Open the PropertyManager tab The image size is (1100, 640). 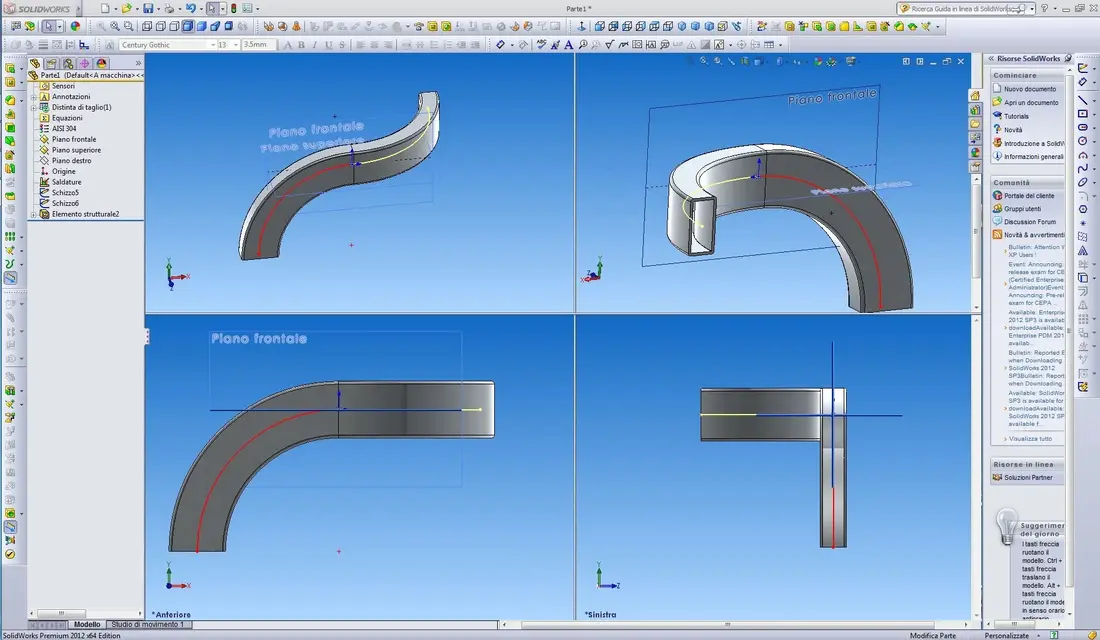point(51,63)
